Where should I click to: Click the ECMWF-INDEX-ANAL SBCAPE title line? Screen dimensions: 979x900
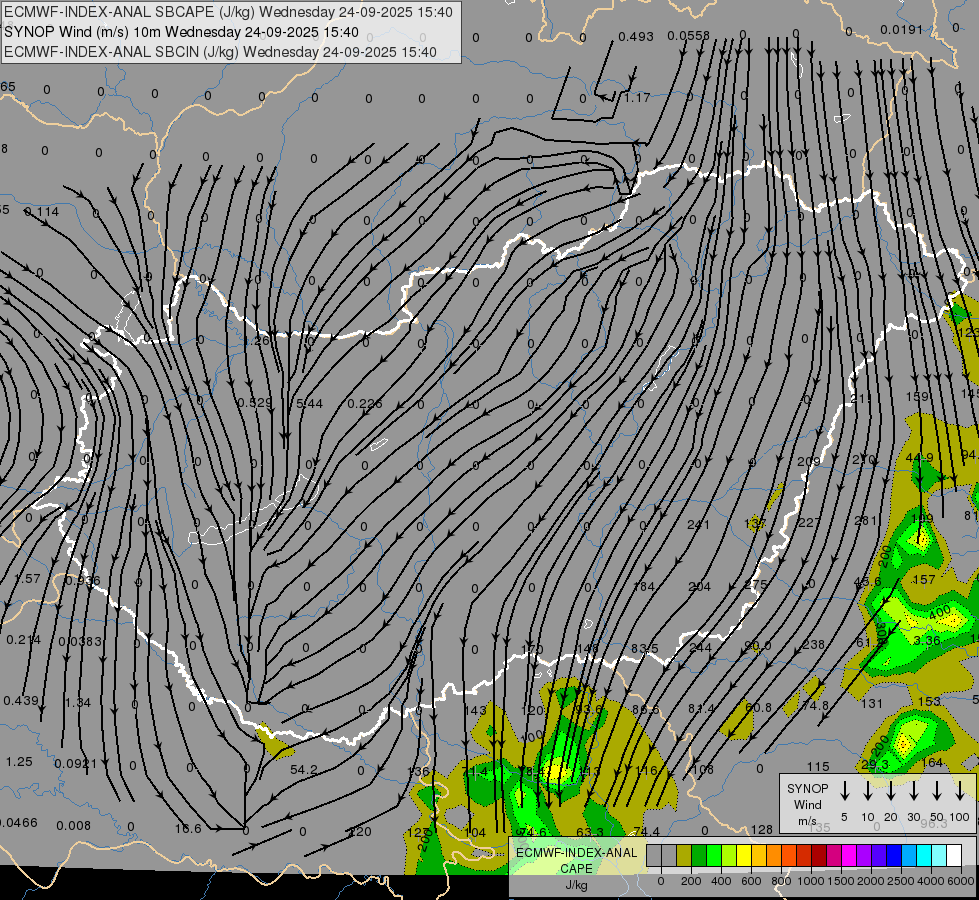(x=228, y=12)
